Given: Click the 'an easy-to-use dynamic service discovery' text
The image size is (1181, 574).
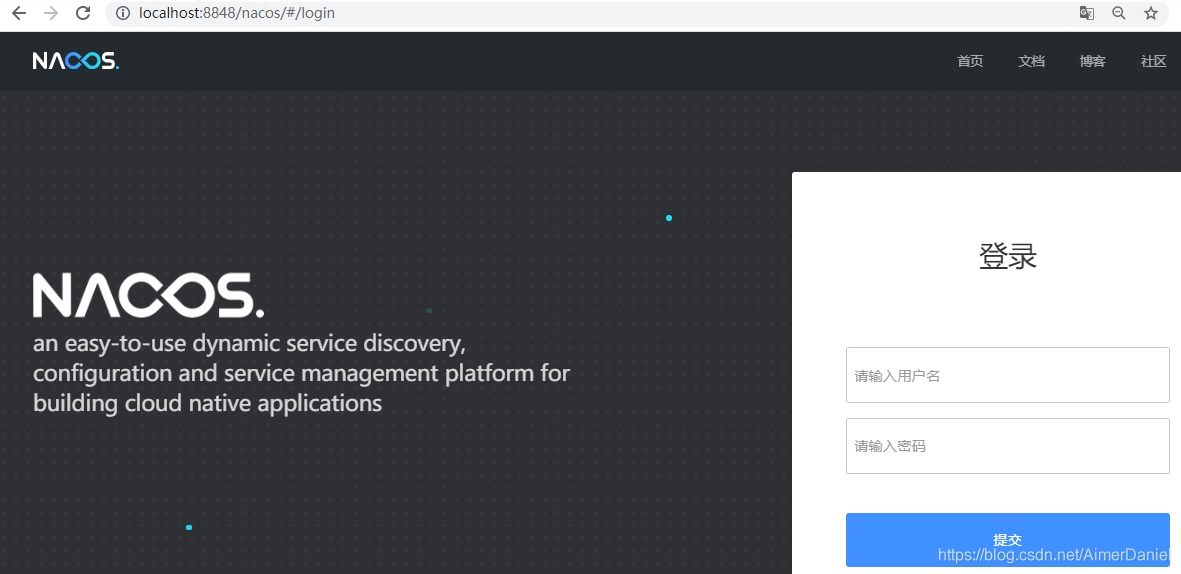Looking at the screenshot, I should click(x=250, y=344).
